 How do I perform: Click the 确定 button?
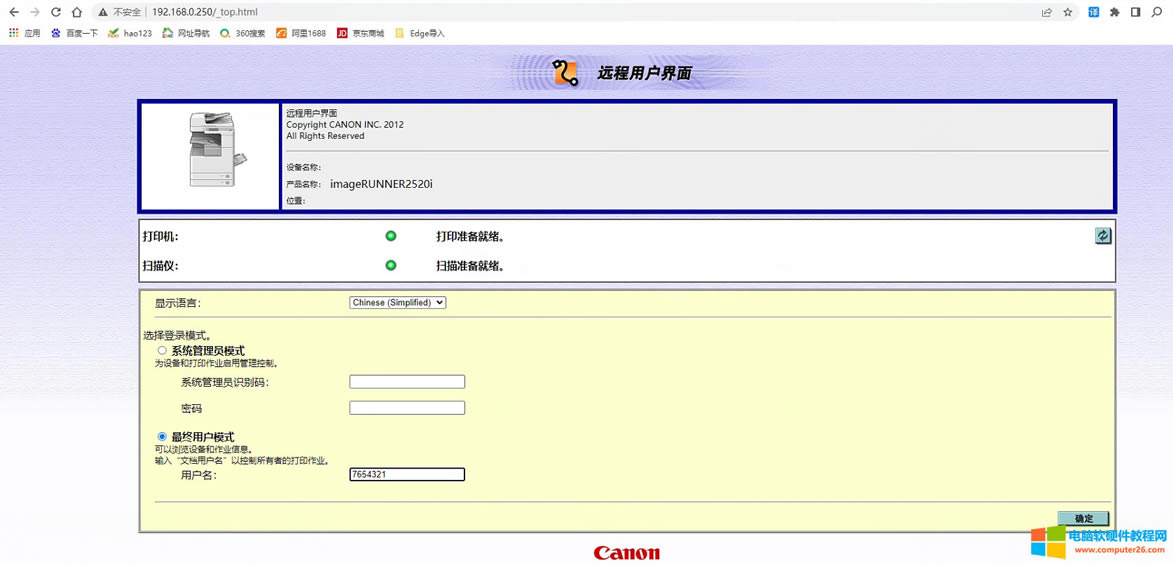1084,519
